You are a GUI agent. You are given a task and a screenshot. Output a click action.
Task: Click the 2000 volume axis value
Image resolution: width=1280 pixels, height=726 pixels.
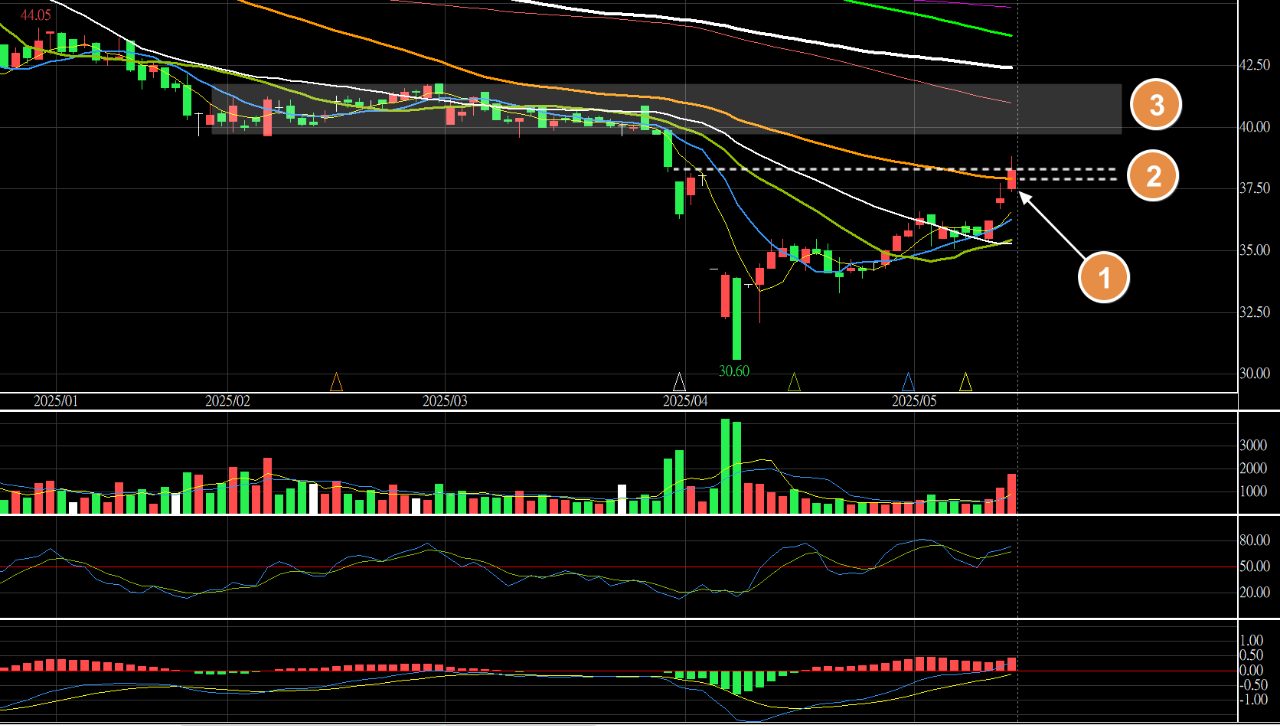1254,468
